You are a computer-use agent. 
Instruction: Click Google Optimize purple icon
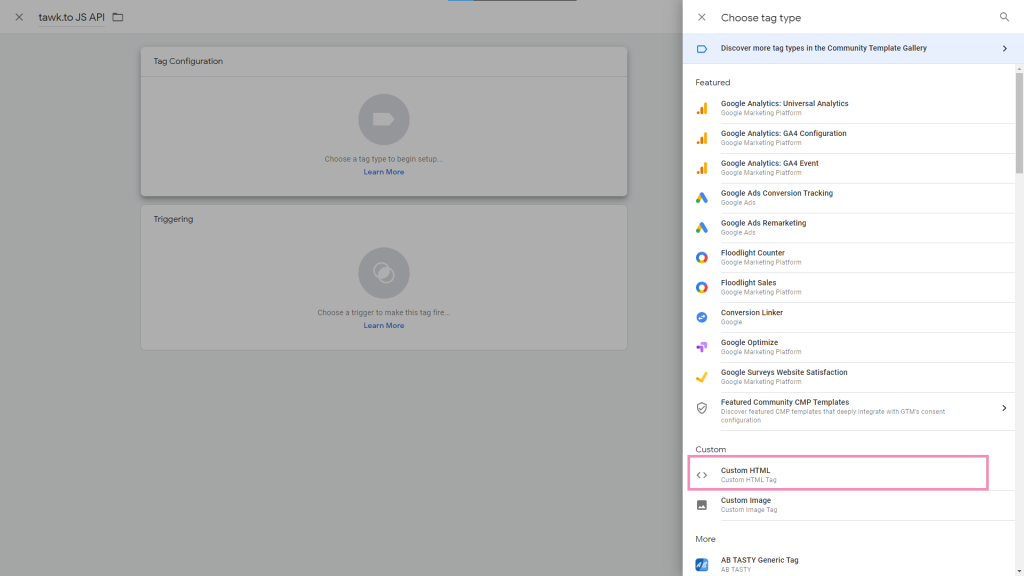(701, 347)
